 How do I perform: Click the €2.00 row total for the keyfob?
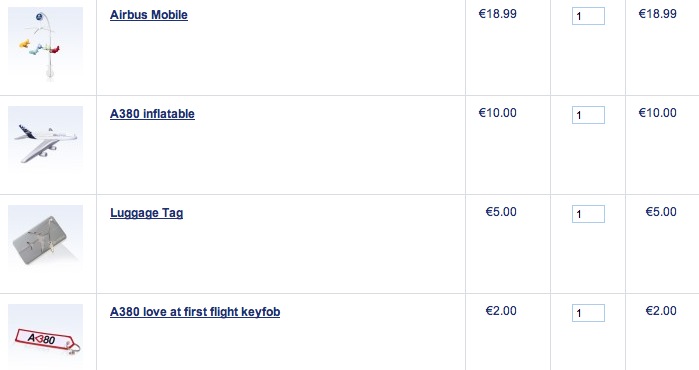click(x=661, y=311)
